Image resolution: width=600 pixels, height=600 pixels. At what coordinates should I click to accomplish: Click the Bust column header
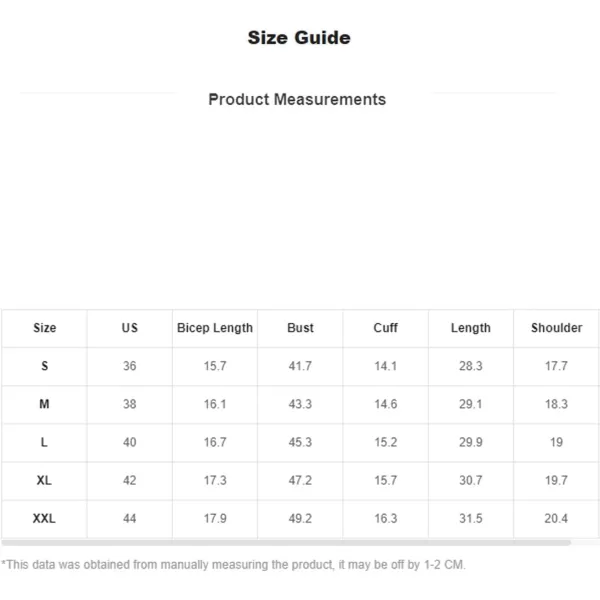pos(300,328)
